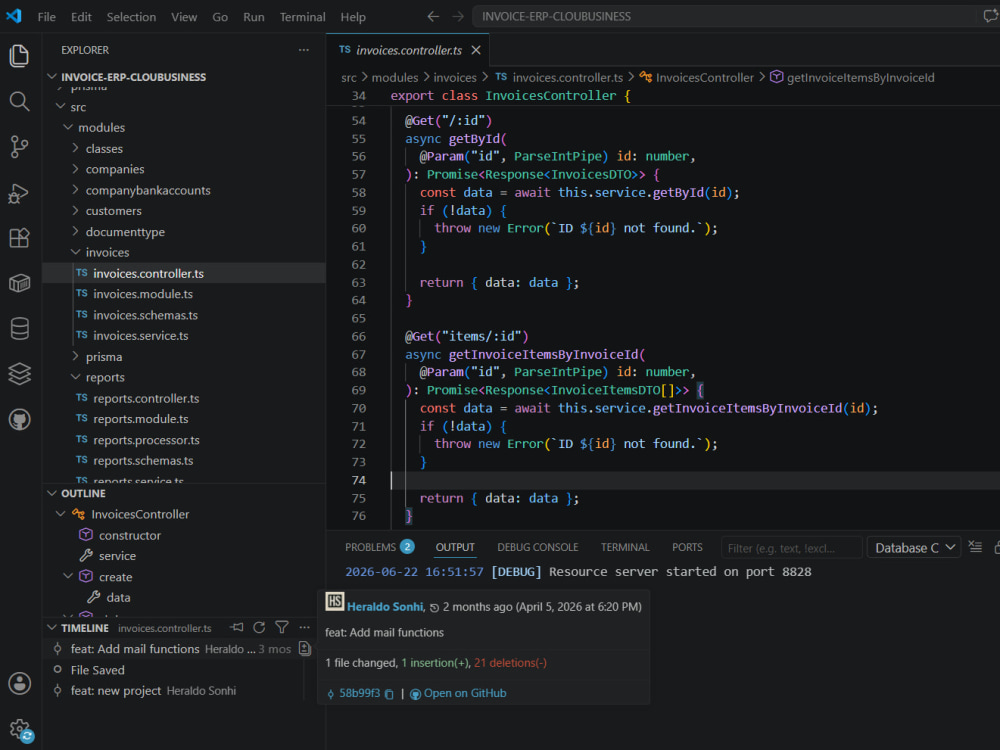Image resolution: width=1000 pixels, height=750 pixels.
Task: Open Timeline more actions ellipsis
Action: 304,628
